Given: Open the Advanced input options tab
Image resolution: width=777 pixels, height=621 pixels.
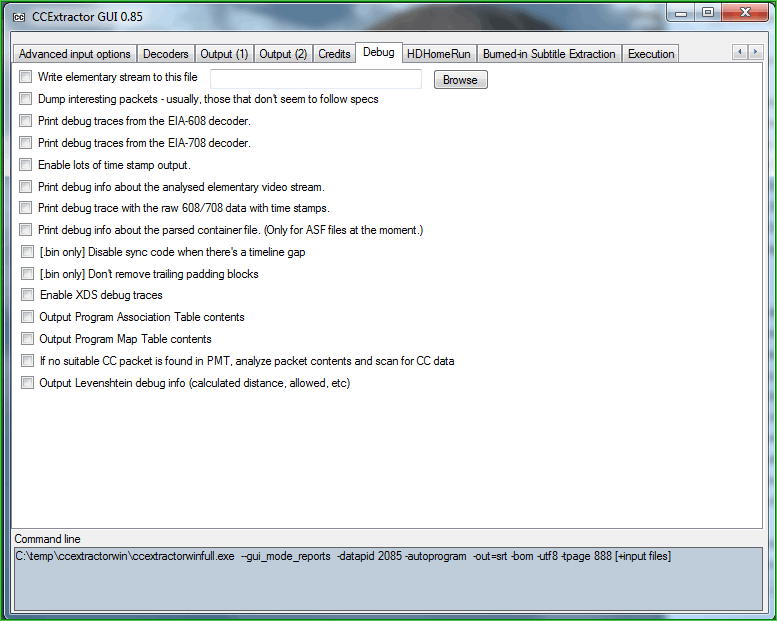Looking at the screenshot, I should [x=74, y=54].
